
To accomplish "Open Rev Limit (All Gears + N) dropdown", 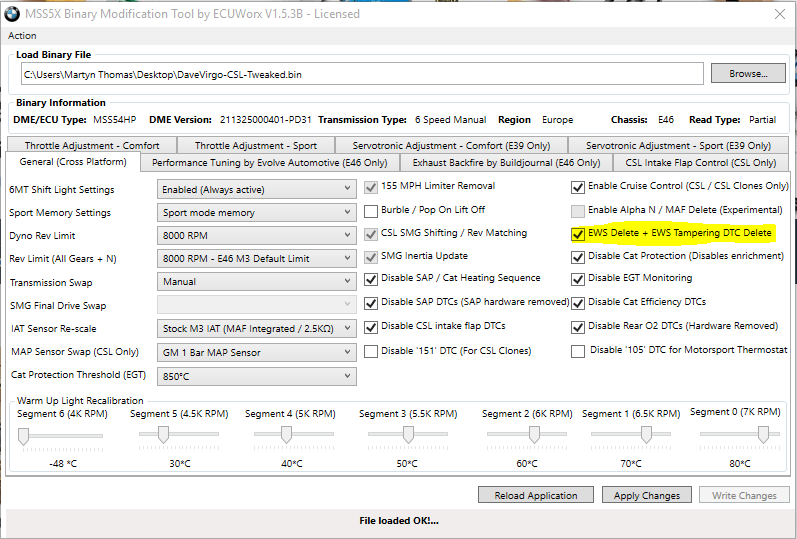I will pyautogui.click(x=257, y=258).
